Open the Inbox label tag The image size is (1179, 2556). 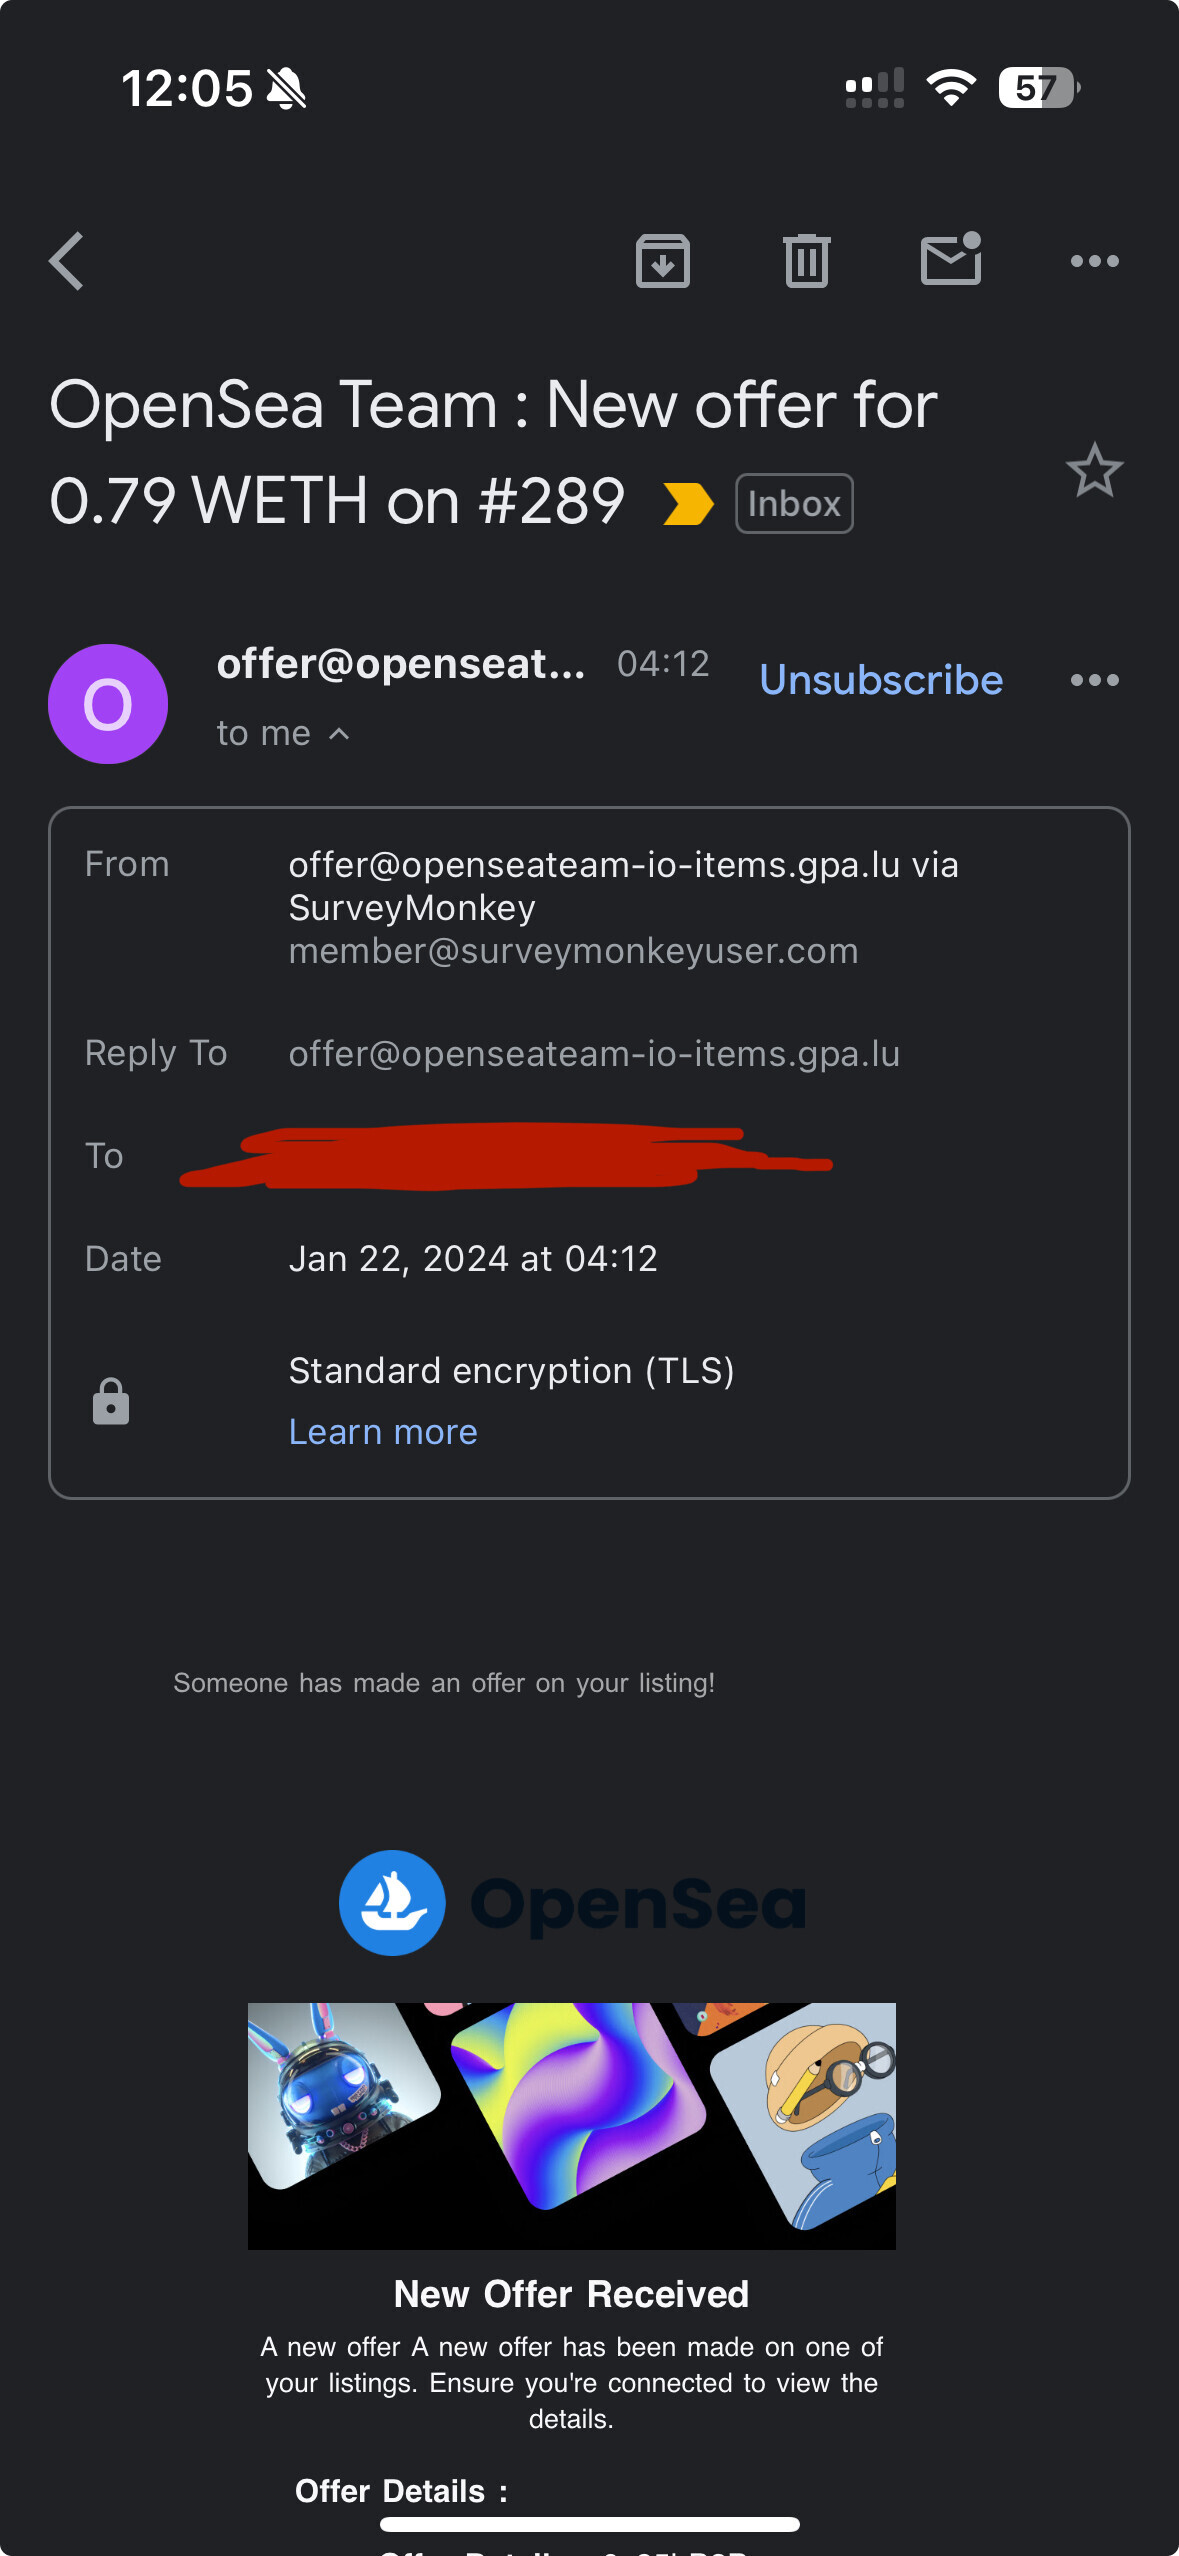tap(794, 503)
